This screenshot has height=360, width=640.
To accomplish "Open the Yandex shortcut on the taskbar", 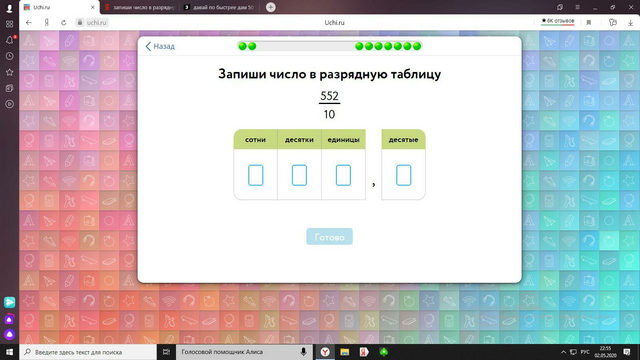I will pyautogui.click(x=364, y=352).
